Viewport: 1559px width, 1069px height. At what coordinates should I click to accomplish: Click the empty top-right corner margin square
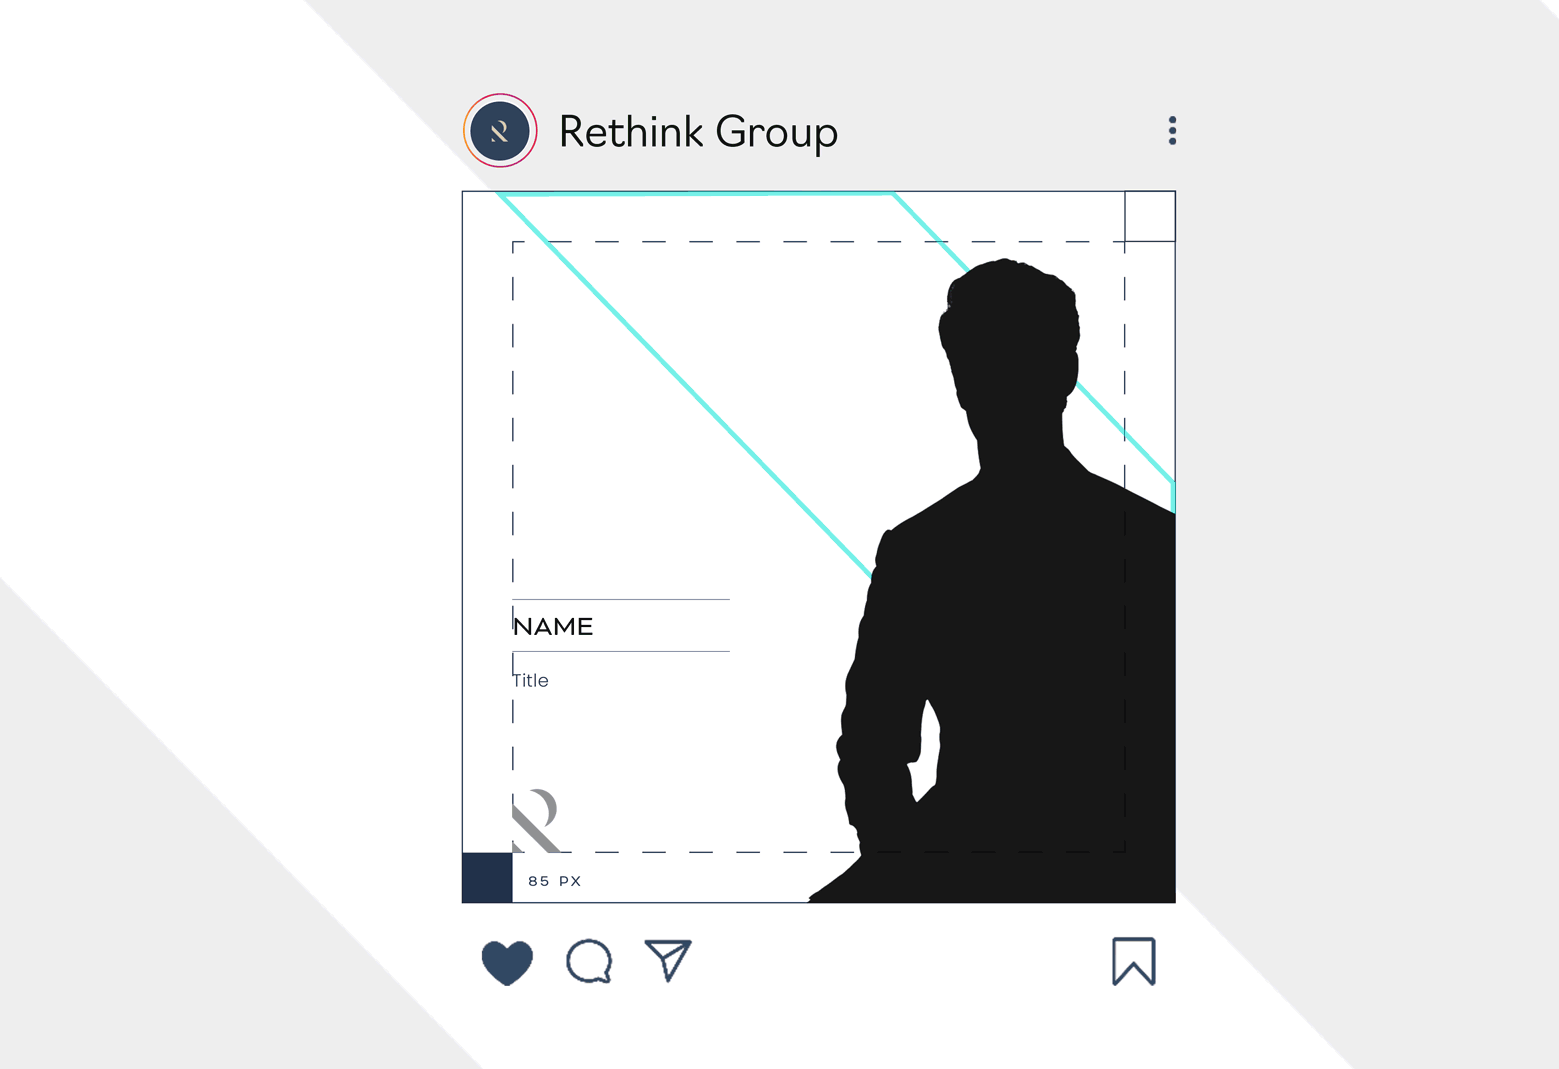tap(1150, 216)
